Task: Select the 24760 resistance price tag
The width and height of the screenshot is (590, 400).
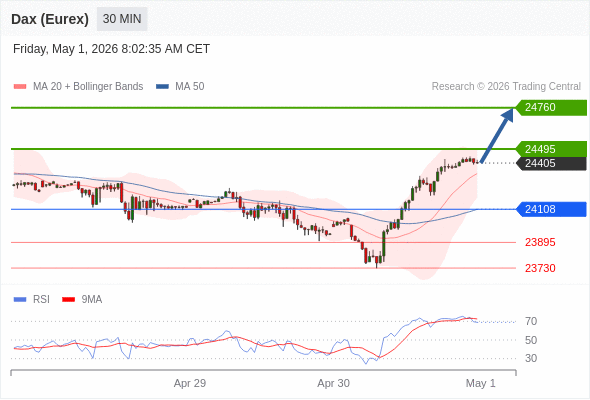Action: click(551, 108)
